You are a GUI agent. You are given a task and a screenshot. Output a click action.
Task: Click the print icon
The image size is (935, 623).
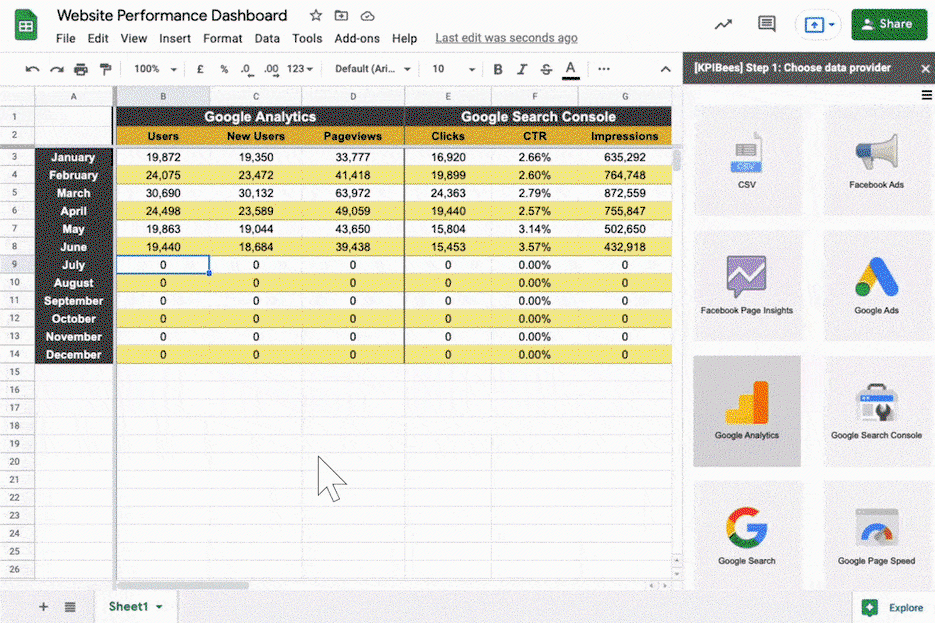coord(80,68)
